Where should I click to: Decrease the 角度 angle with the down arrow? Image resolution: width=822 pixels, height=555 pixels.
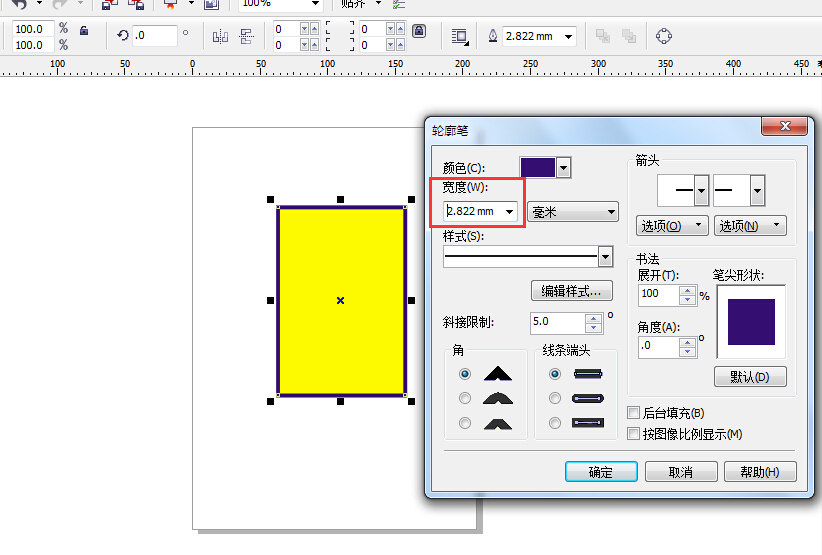pos(687,352)
